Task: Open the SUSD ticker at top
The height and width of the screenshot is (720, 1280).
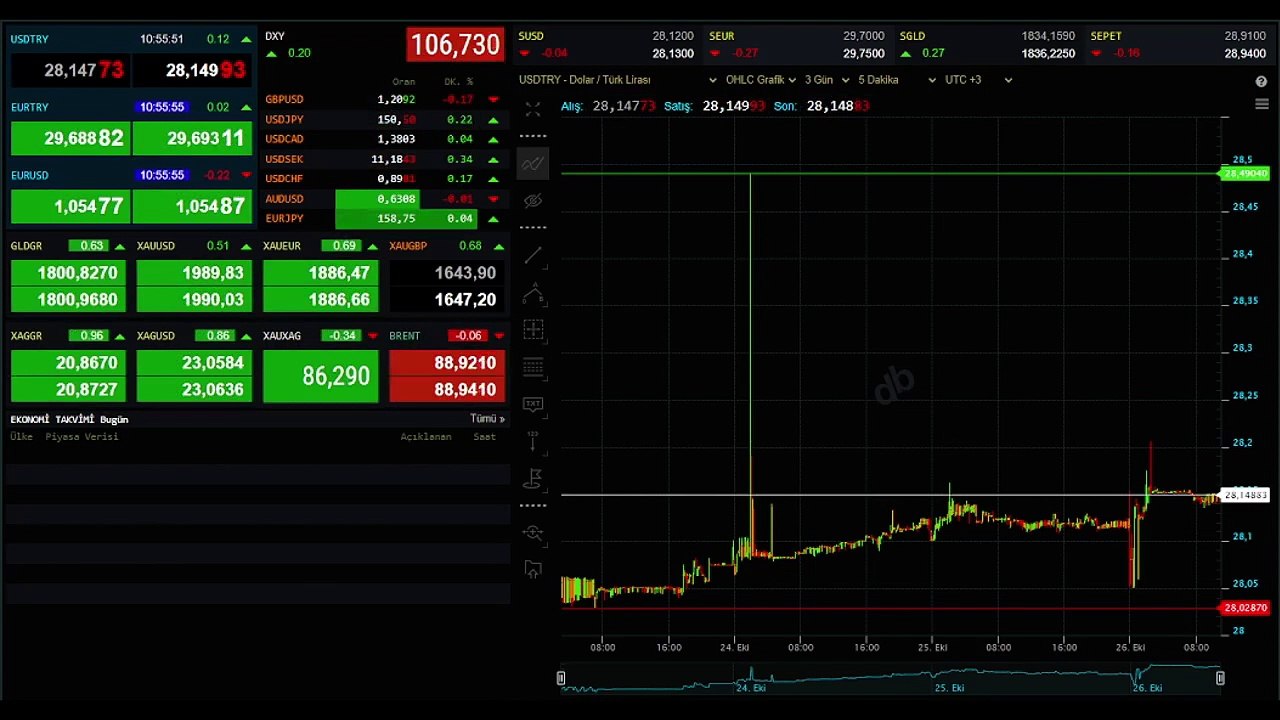Action: [606, 44]
